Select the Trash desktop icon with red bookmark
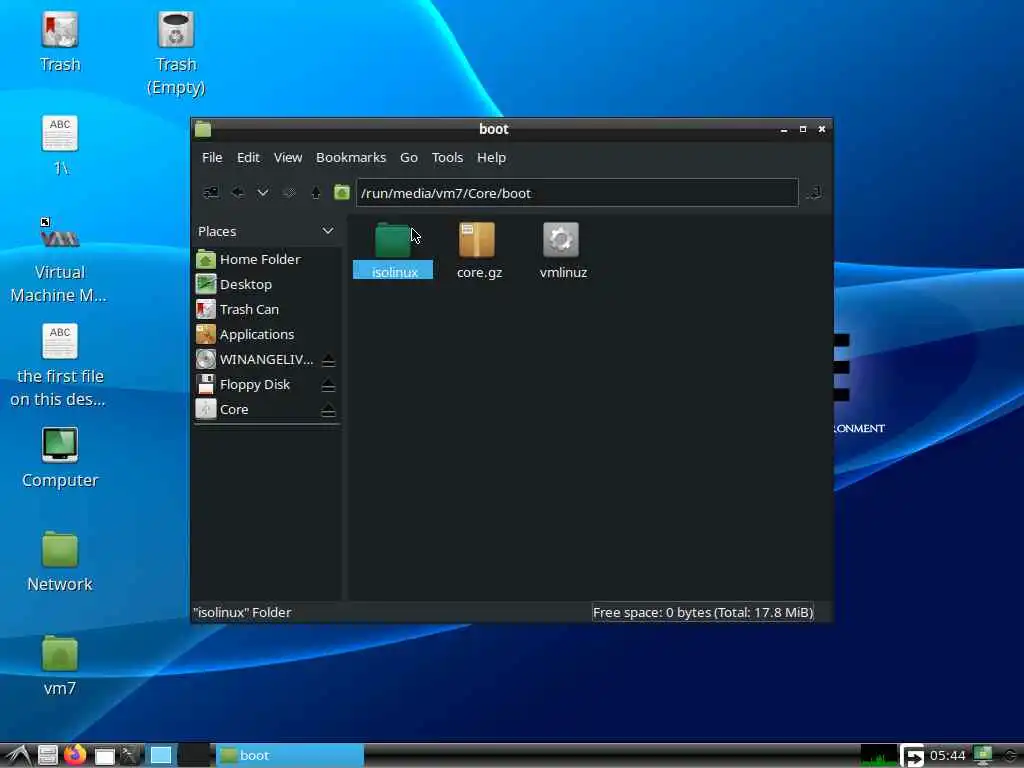 pyautogui.click(x=60, y=43)
